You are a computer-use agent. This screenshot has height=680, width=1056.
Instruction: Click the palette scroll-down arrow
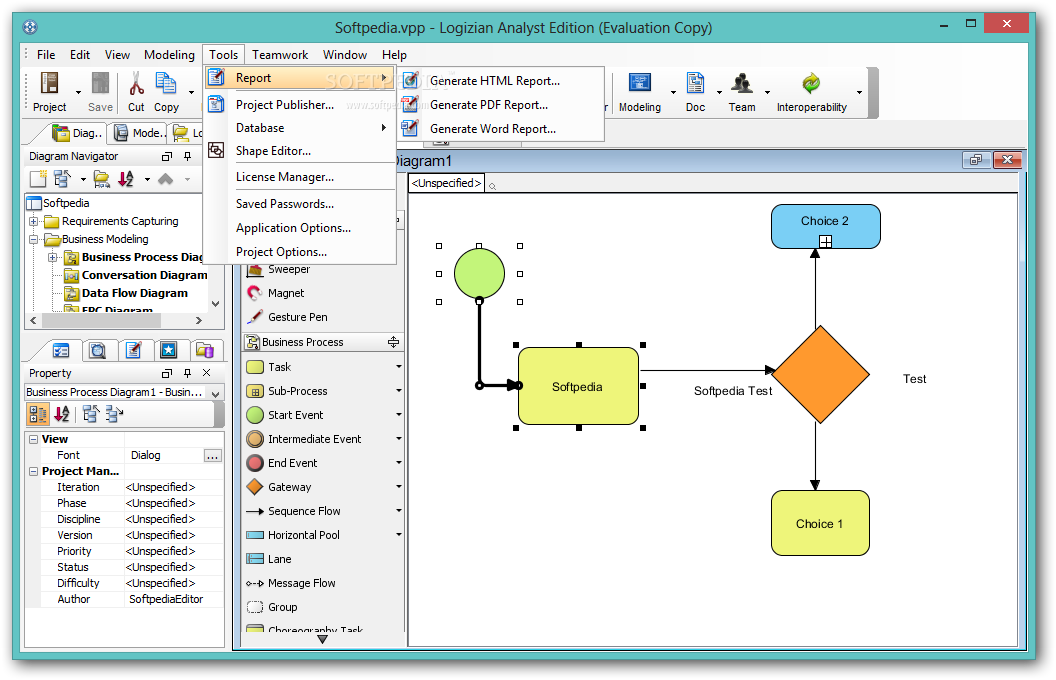pos(322,640)
